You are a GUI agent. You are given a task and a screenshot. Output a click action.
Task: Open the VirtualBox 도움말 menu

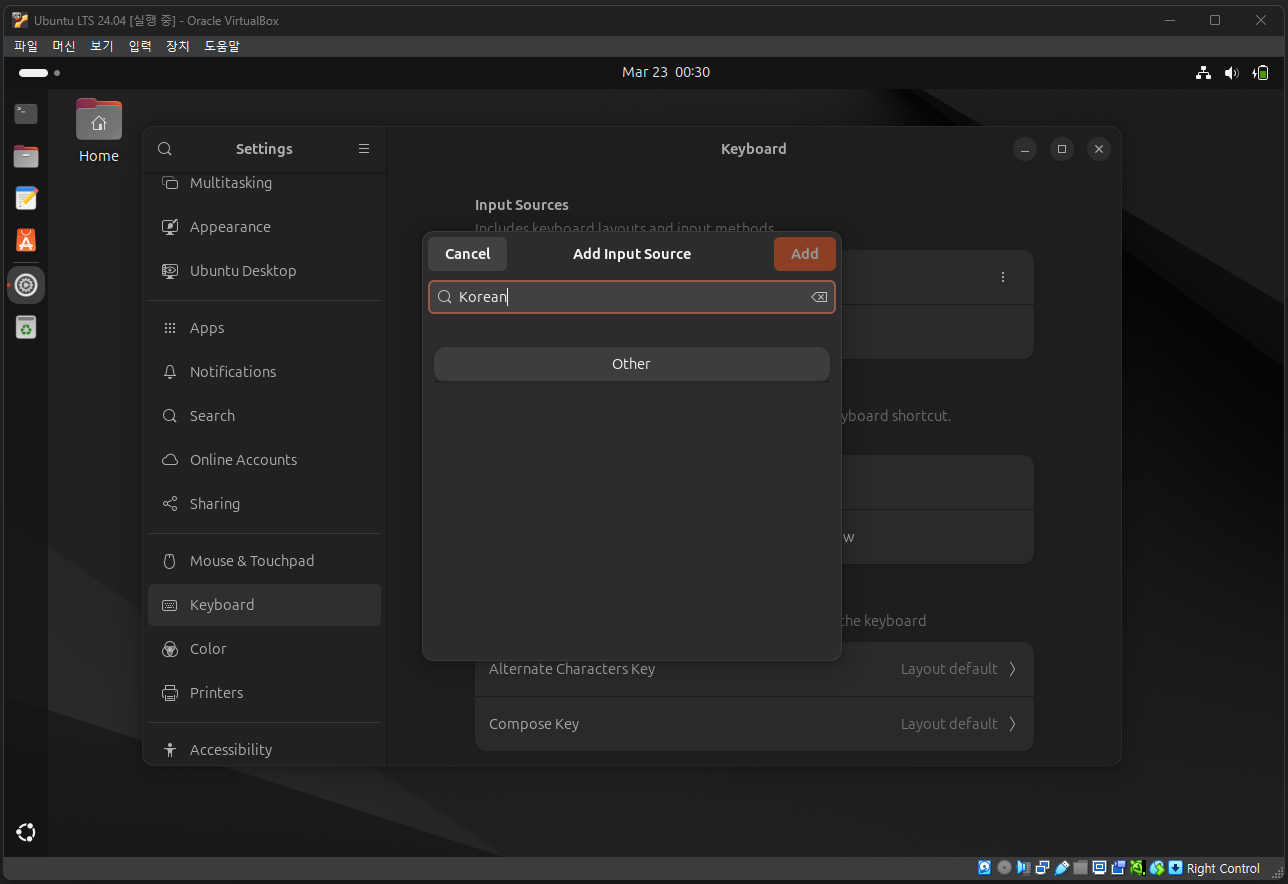click(222, 46)
